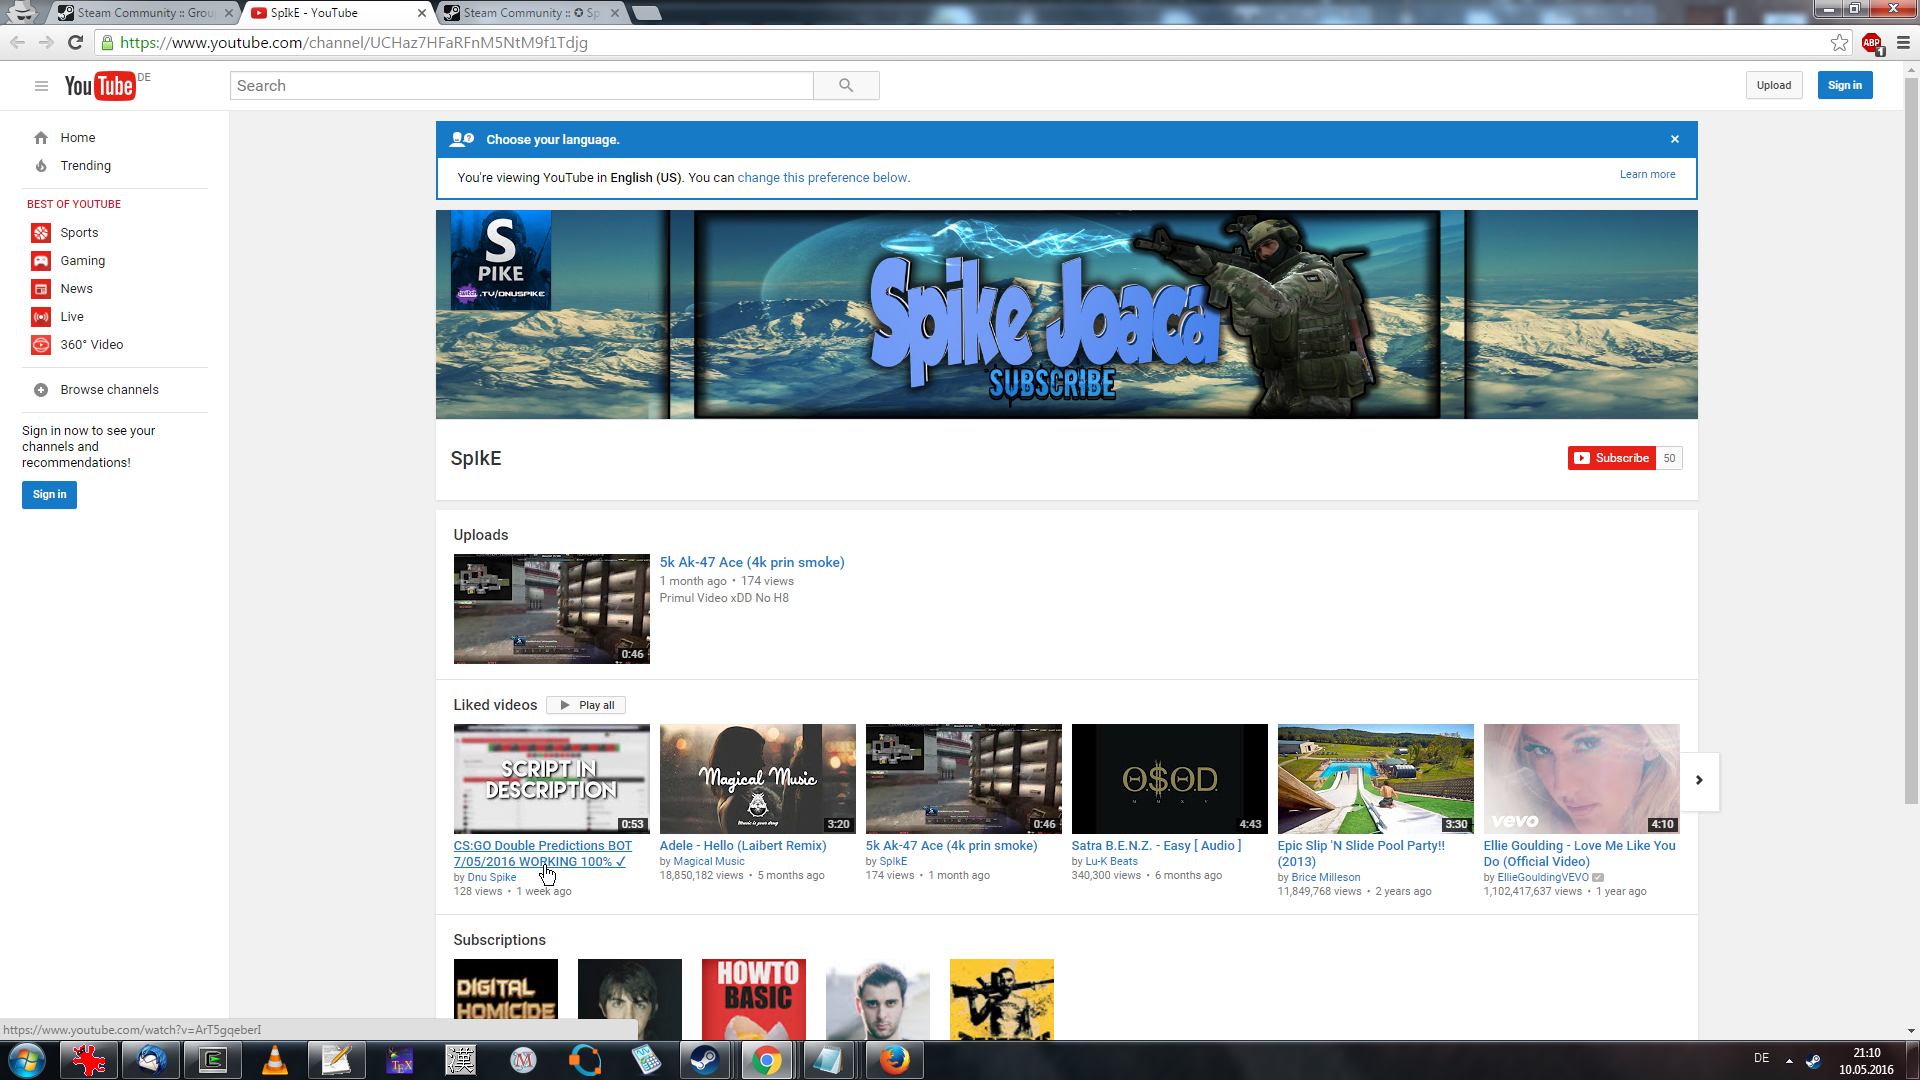Open 'change this preference below' link
1920x1080 pixels.
(x=823, y=178)
